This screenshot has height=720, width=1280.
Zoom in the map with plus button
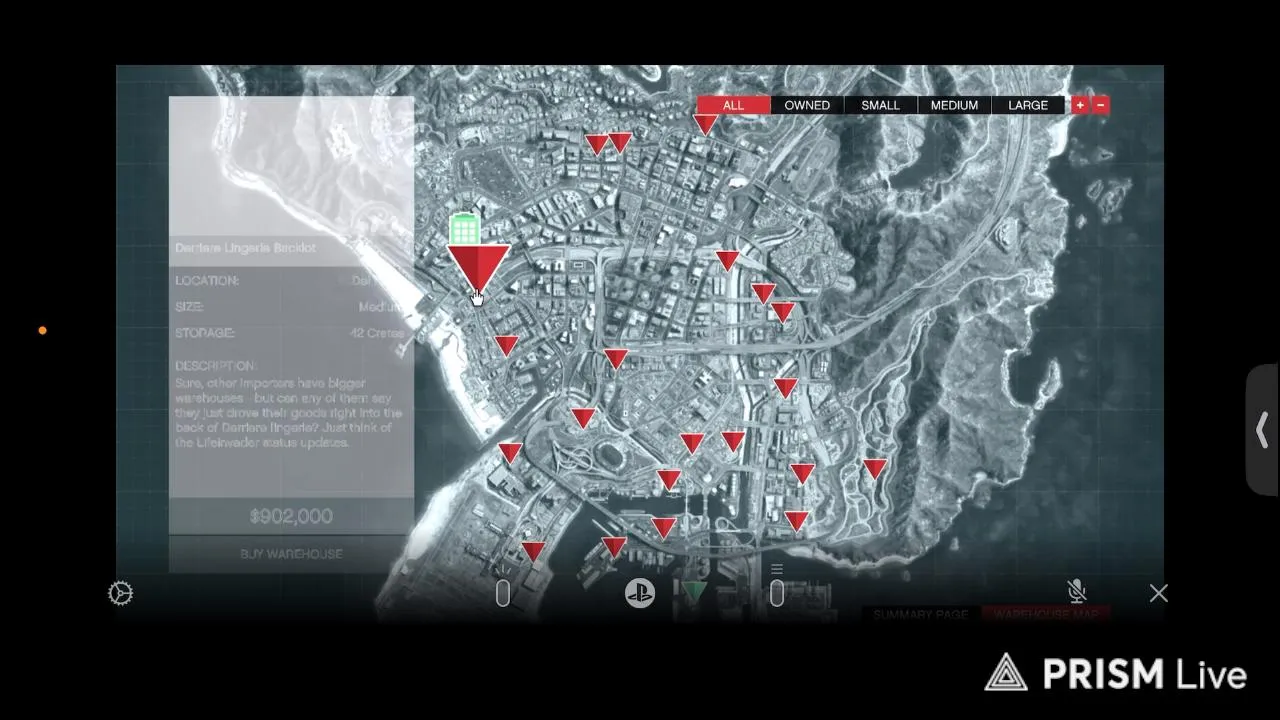click(1080, 105)
